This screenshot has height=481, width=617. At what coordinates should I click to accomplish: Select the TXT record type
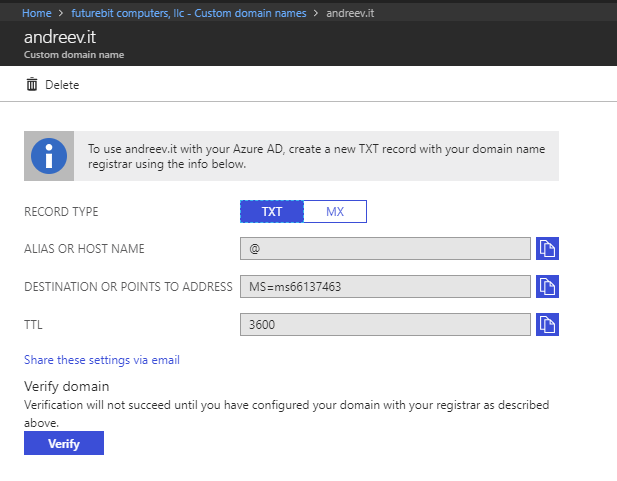pyautogui.click(x=272, y=211)
